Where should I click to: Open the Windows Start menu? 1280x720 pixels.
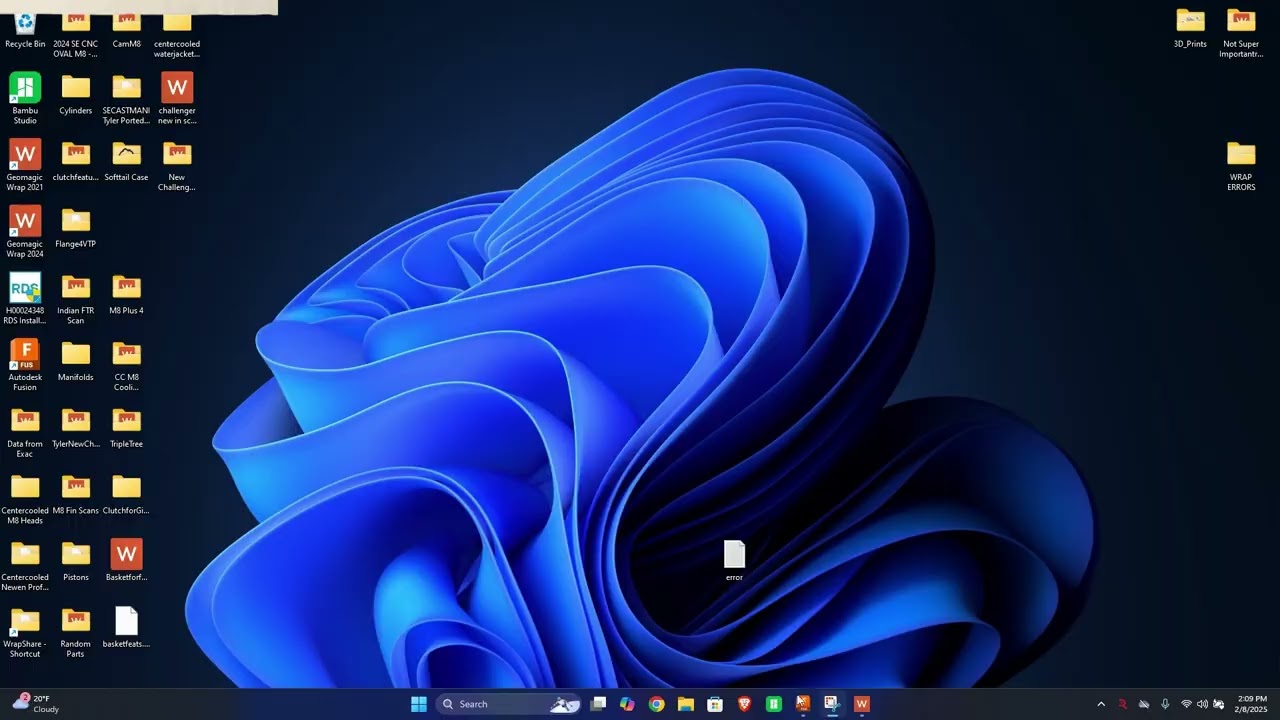(419, 704)
